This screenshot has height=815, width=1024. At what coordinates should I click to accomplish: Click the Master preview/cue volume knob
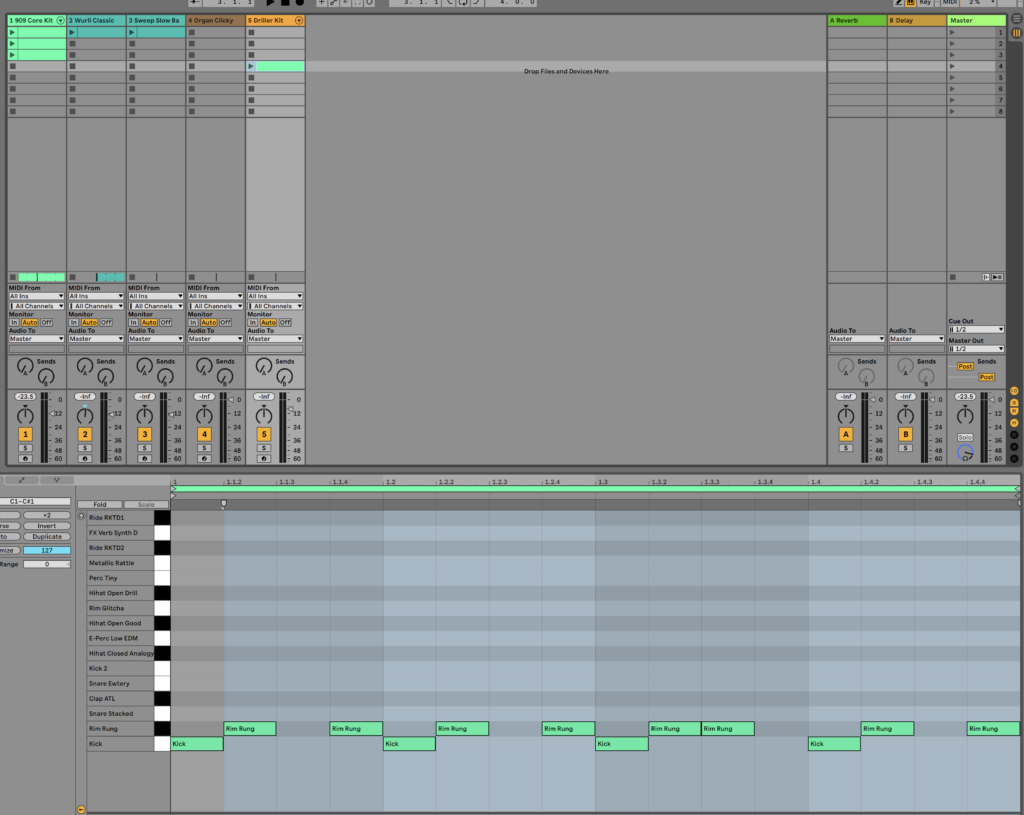coord(965,452)
